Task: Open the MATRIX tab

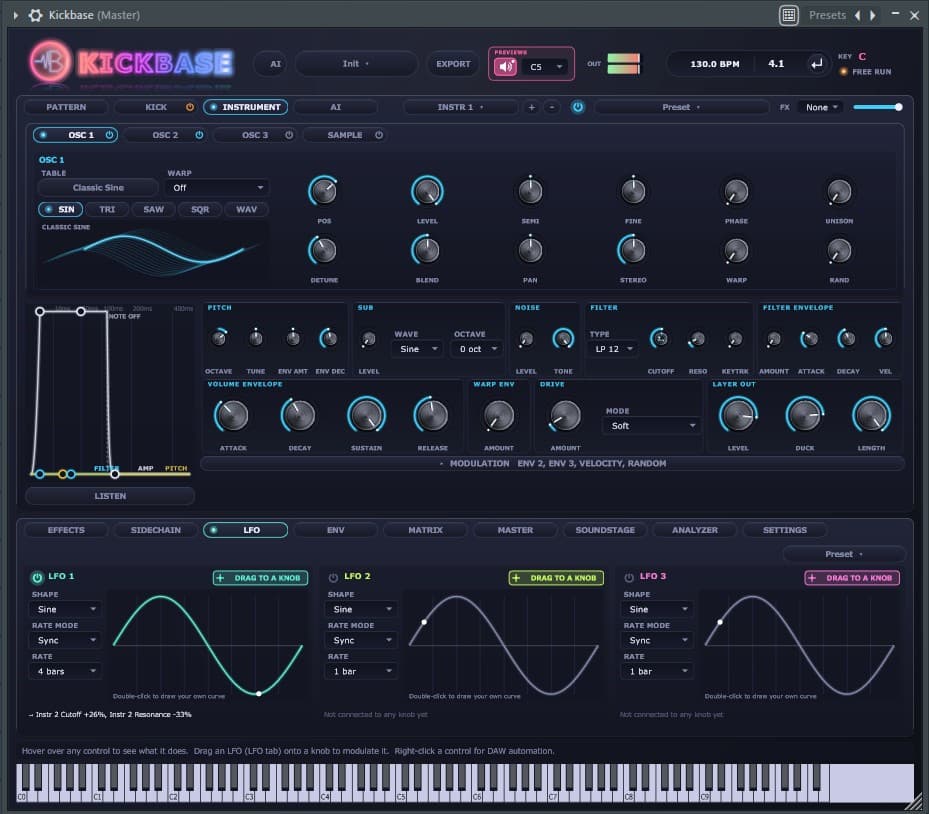Action: (x=425, y=530)
